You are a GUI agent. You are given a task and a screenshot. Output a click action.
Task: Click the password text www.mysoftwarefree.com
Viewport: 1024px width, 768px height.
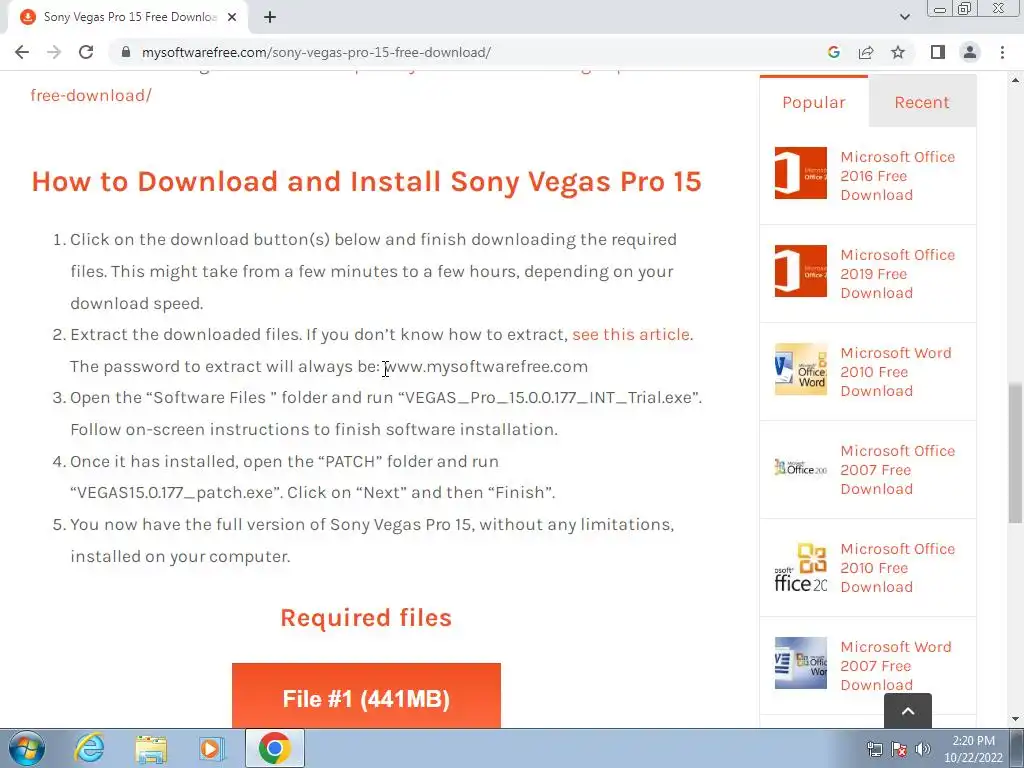click(486, 366)
